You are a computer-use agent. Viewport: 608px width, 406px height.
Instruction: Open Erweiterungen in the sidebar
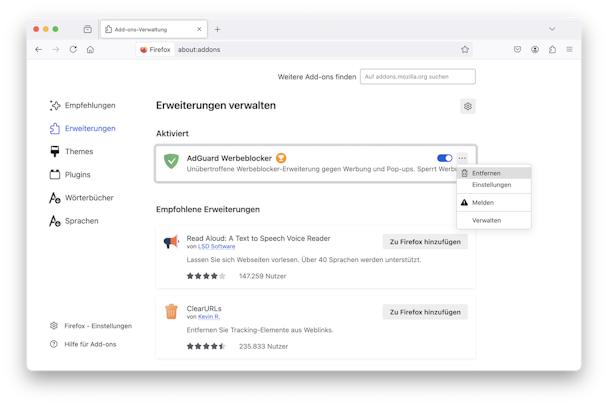[83, 128]
